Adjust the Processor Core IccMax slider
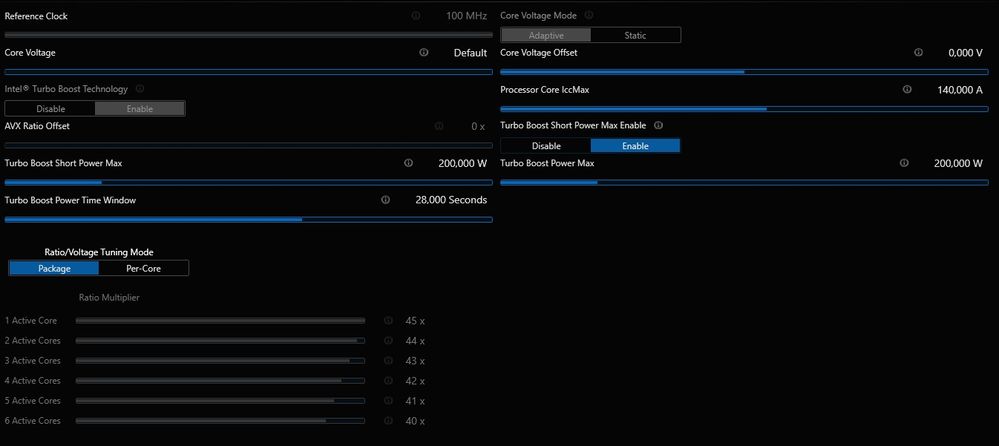 point(744,109)
